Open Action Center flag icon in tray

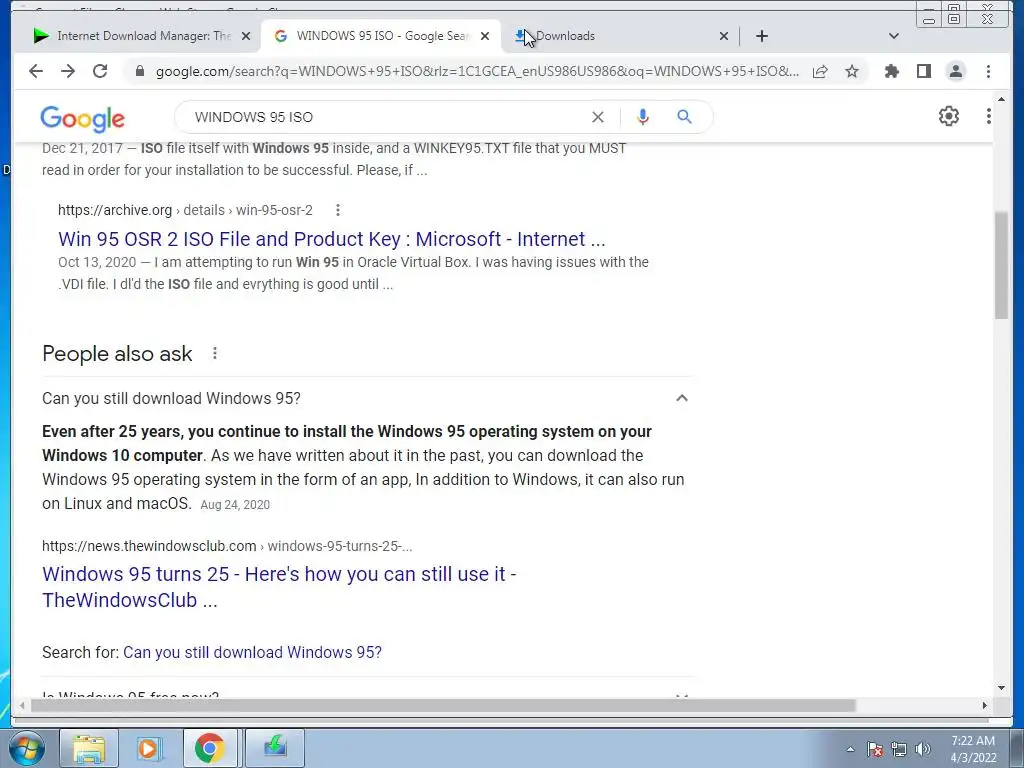875,749
